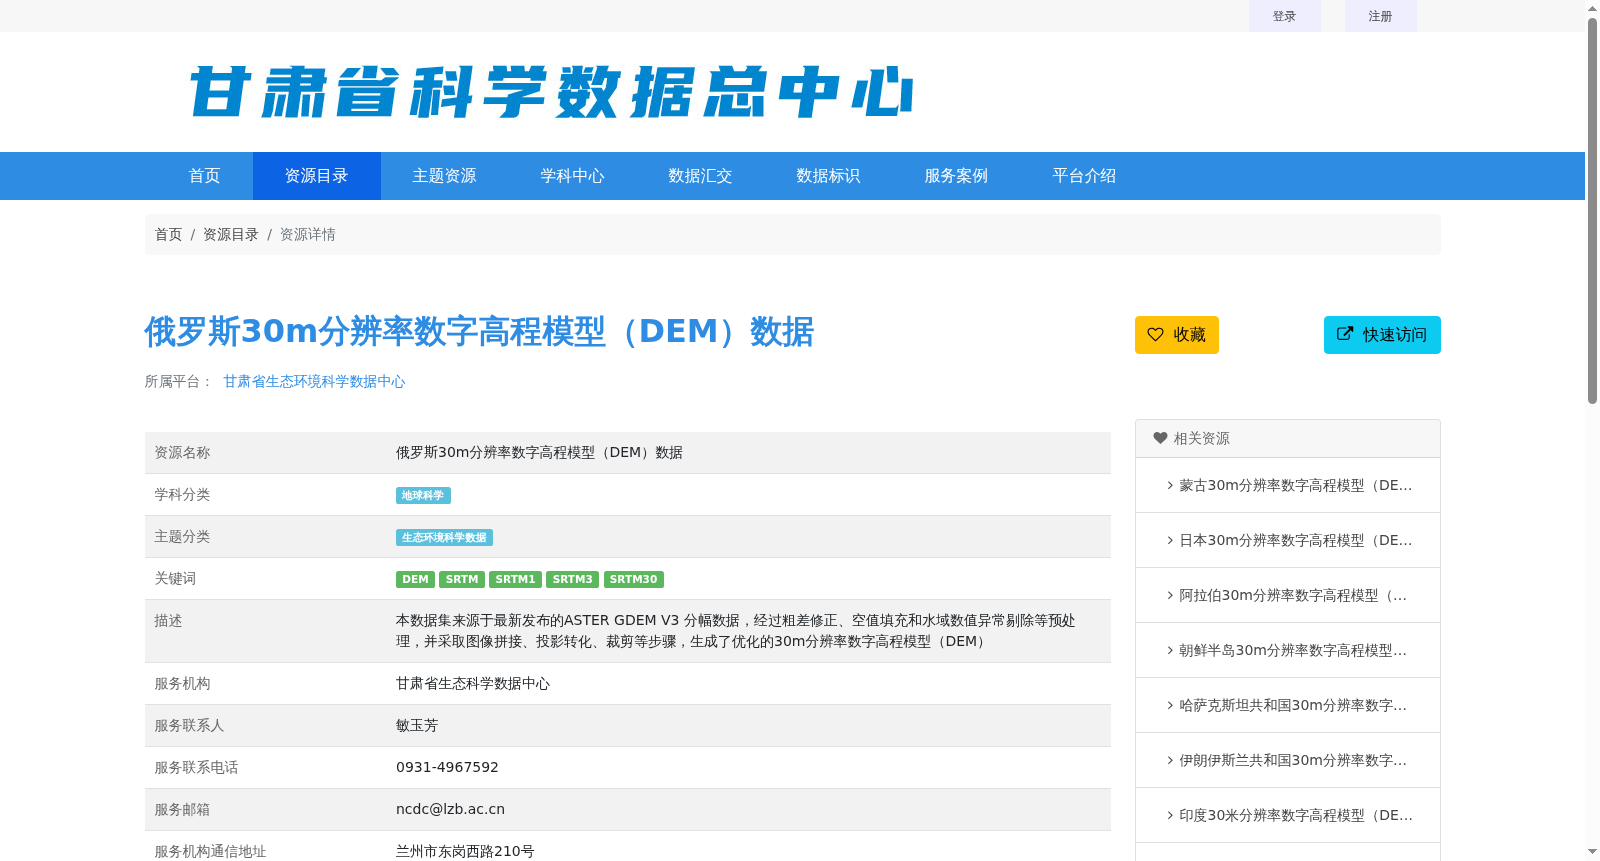Click the 生态环境科学数据 theme tag
The width and height of the screenshot is (1600, 861).
tap(444, 538)
